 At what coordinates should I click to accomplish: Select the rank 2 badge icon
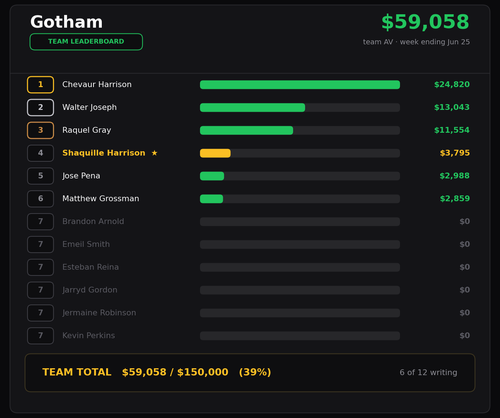pos(40,107)
